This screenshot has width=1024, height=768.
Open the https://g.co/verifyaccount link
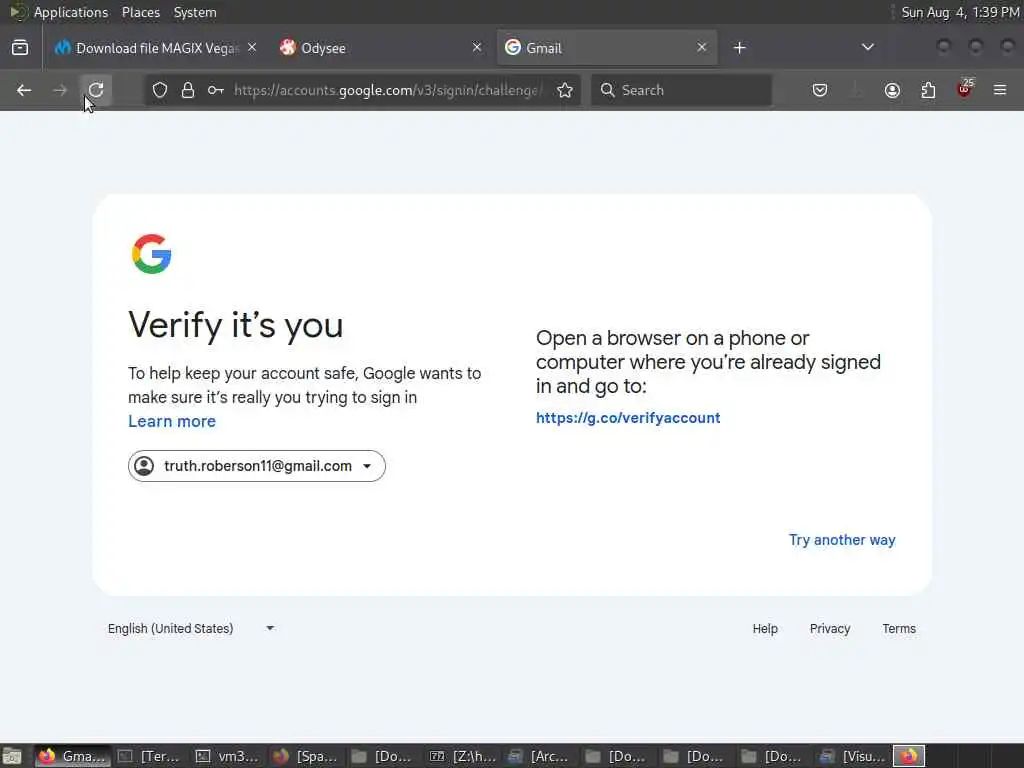coord(628,418)
